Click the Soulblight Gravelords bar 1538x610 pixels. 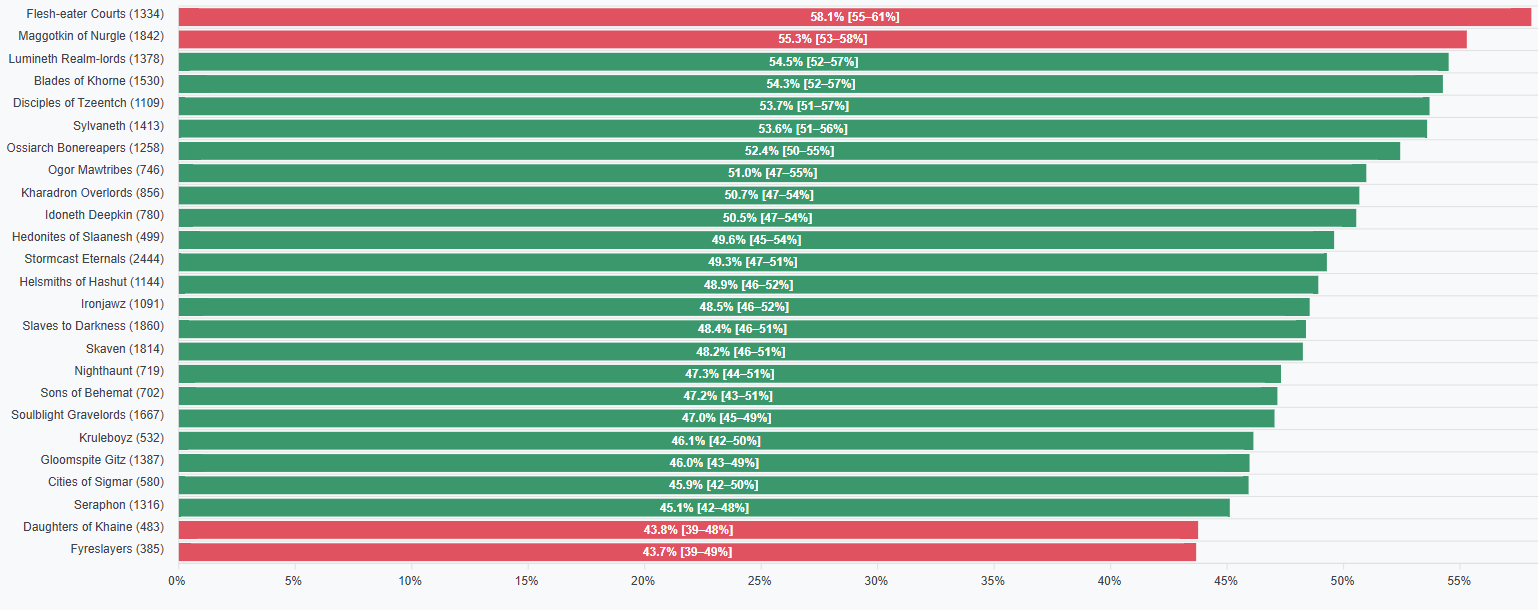pyautogui.click(x=726, y=418)
